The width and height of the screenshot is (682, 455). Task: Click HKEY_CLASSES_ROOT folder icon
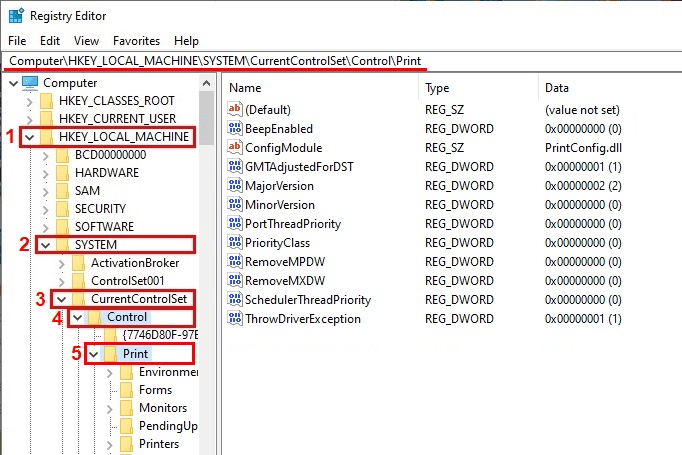point(47,101)
